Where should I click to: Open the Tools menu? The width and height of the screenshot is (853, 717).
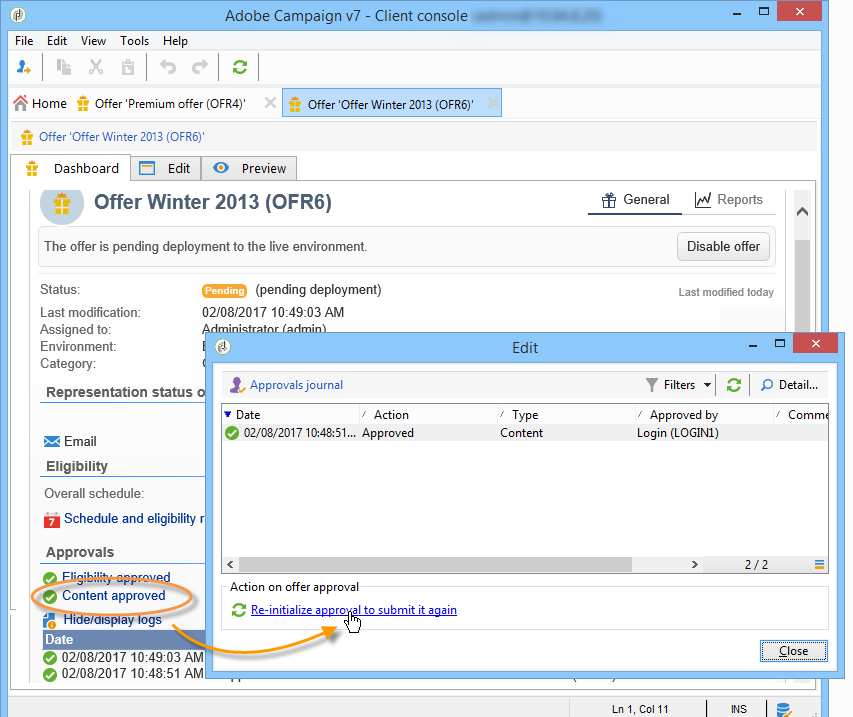(134, 41)
